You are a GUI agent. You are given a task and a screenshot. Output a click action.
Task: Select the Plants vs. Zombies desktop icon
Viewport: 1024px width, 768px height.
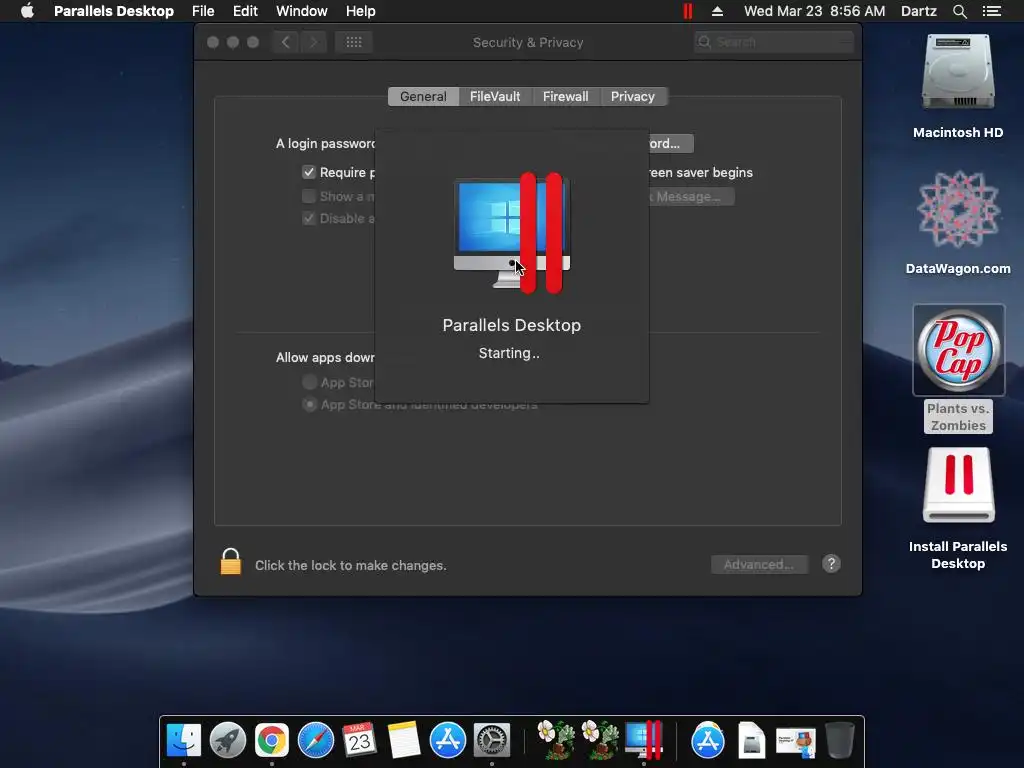click(x=958, y=350)
